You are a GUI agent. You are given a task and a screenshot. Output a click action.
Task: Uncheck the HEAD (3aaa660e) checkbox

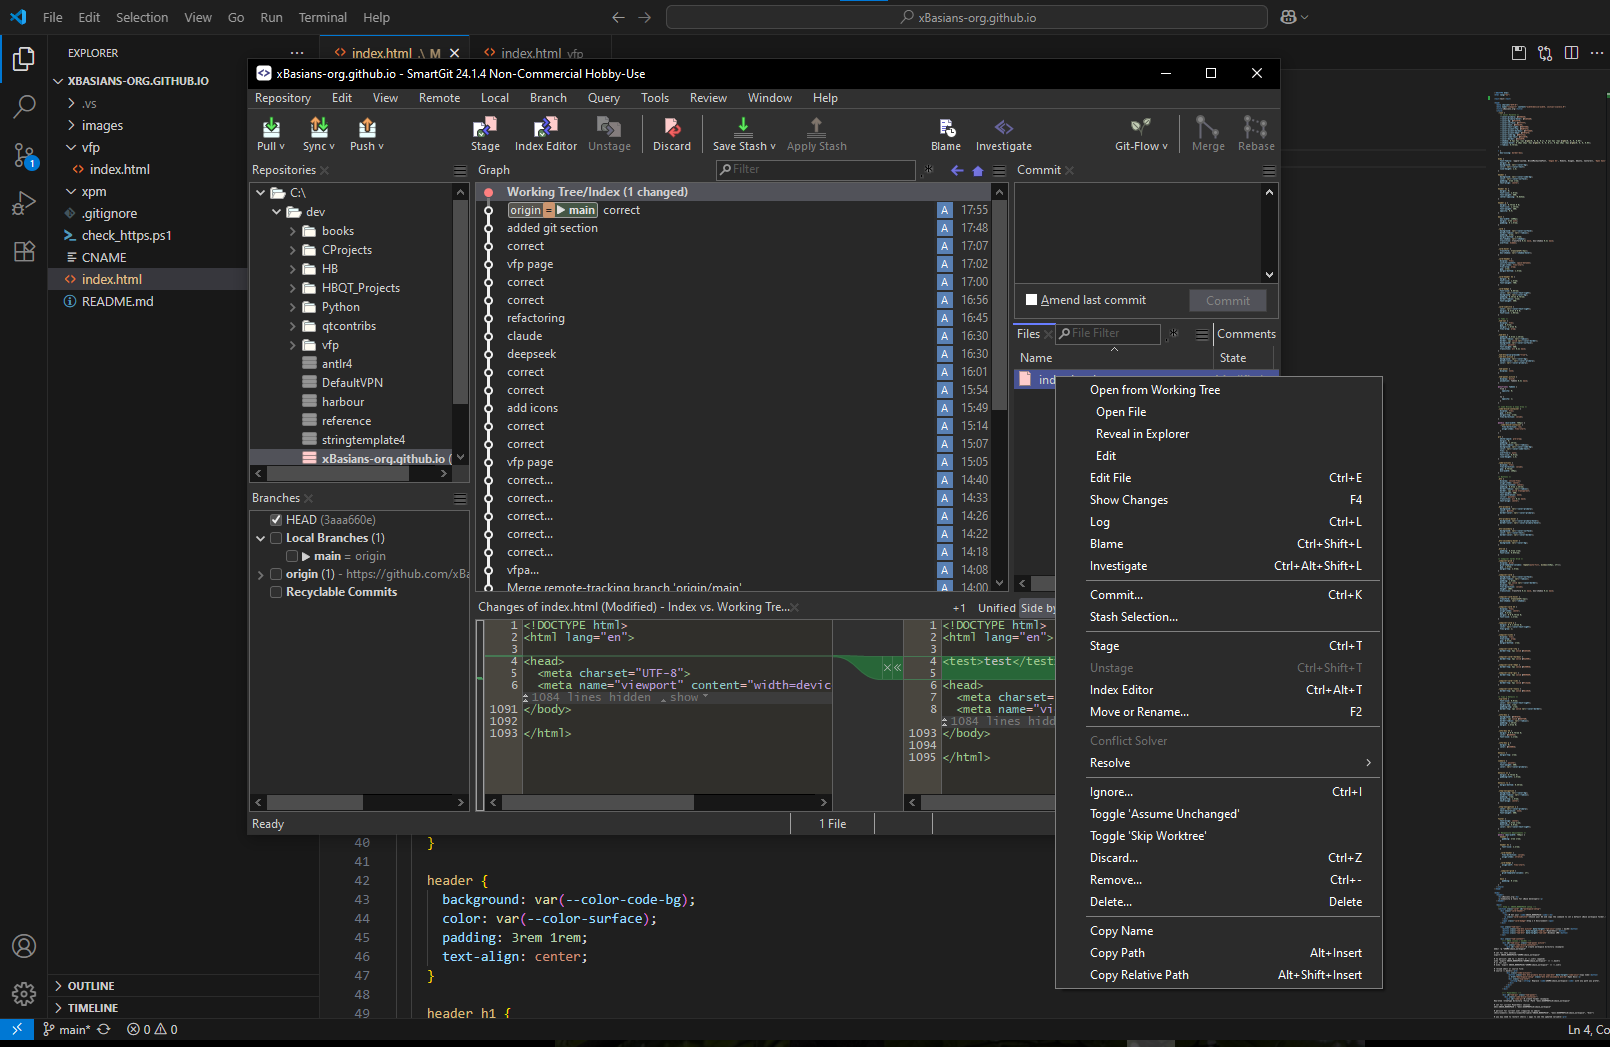click(276, 520)
